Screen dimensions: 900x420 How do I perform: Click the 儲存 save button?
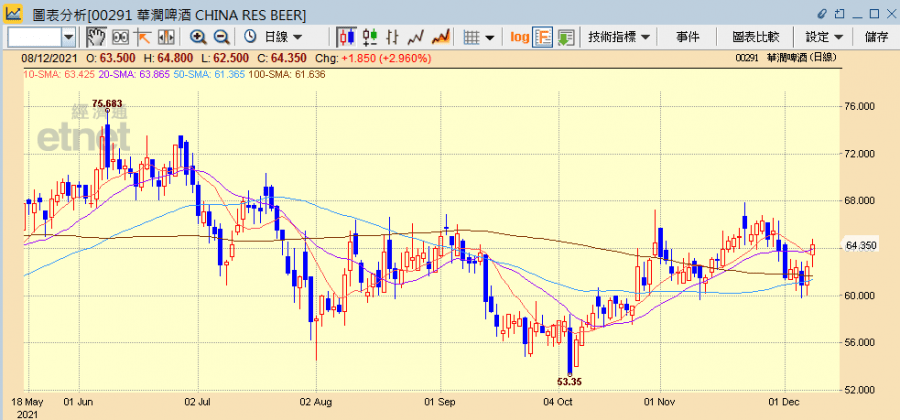(x=876, y=37)
